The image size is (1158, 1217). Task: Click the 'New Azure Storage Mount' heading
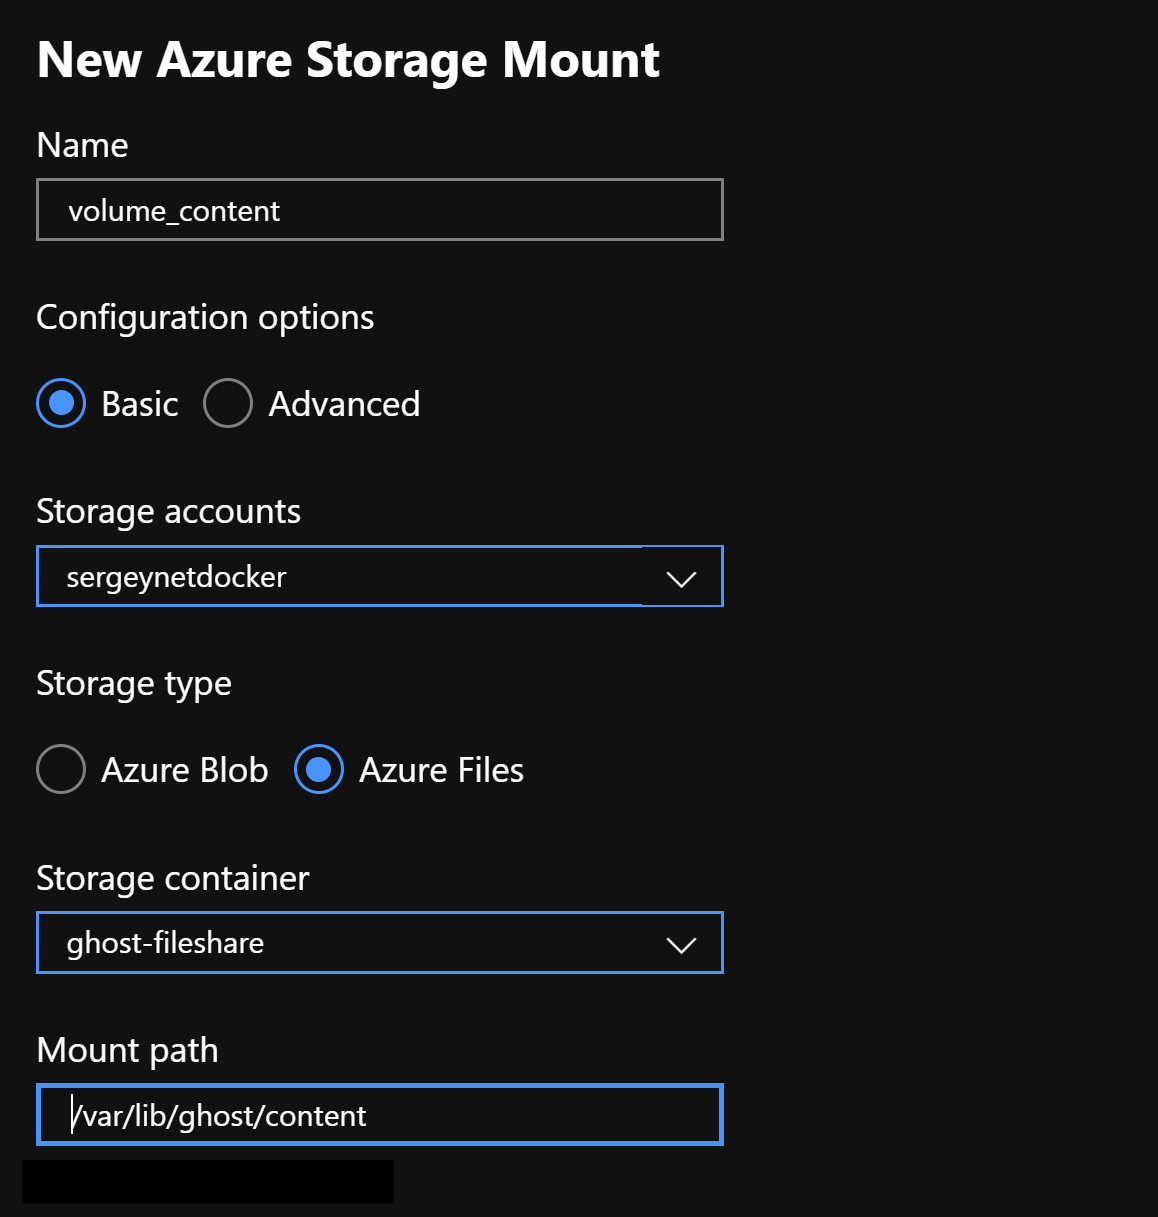point(348,60)
